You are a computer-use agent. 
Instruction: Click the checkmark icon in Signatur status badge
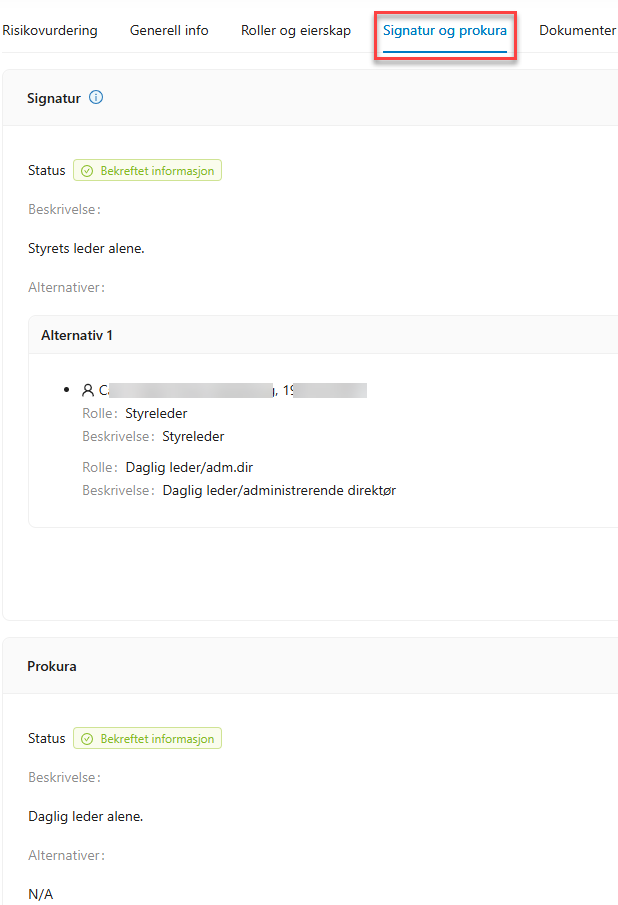(x=87, y=171)
